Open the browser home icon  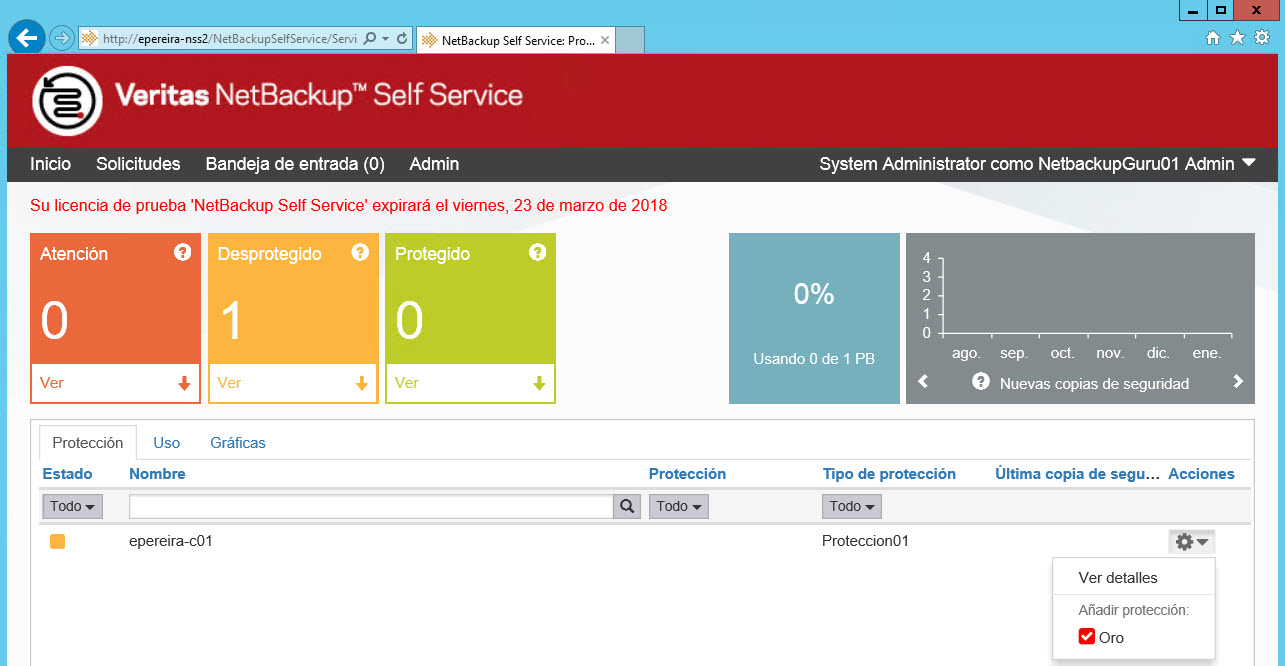(1213, 37)
